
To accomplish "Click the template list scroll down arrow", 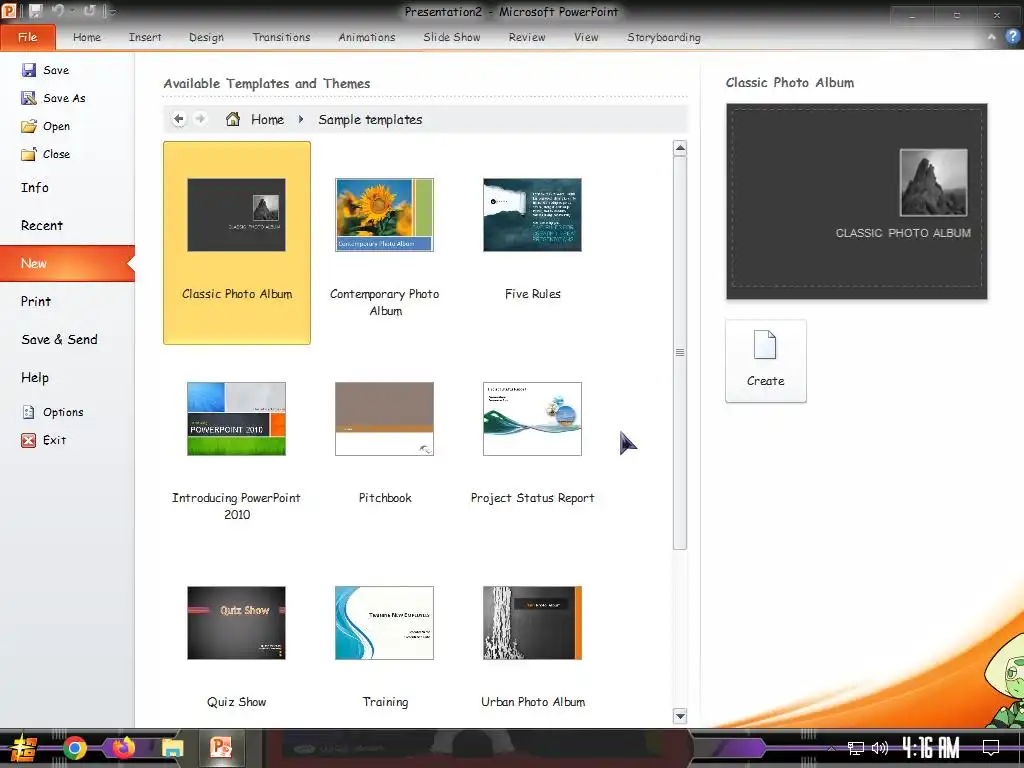I will (680, 716).
